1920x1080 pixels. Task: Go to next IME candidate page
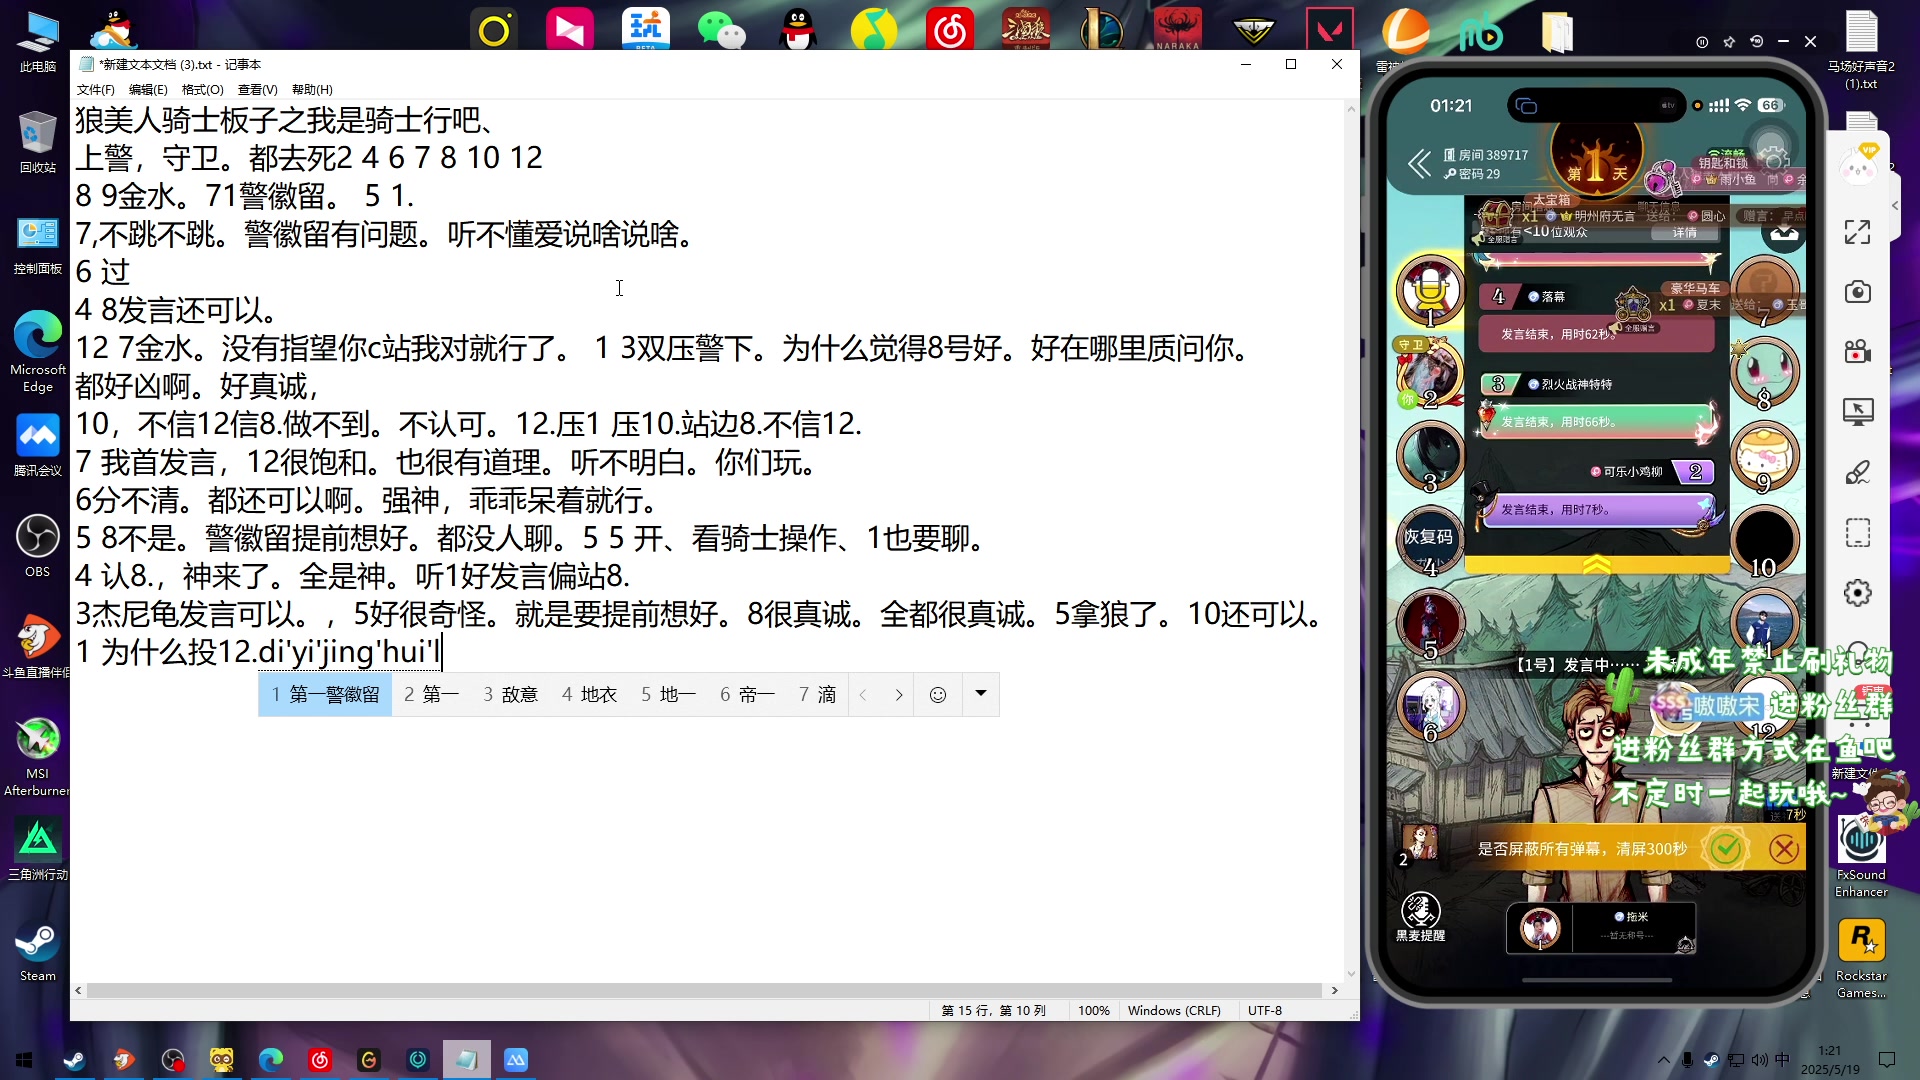(898, 695)
